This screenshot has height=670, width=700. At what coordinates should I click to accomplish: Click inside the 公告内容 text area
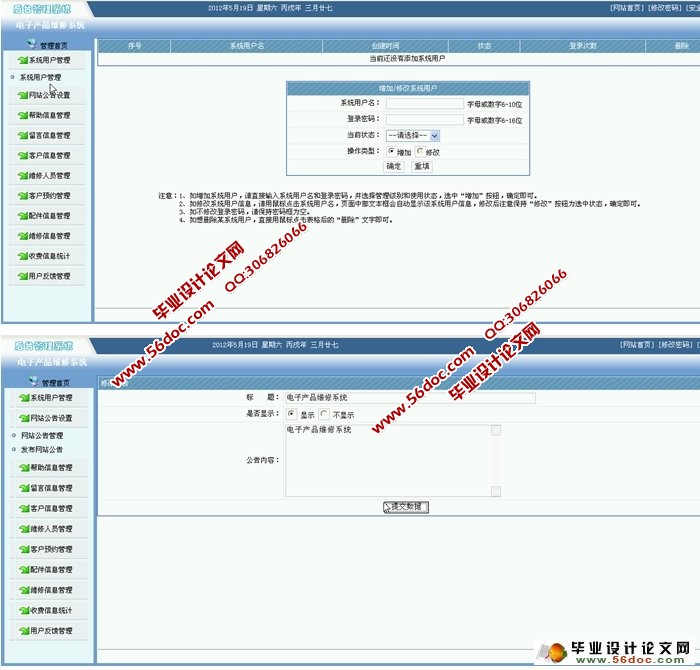[x=388, y=461]
